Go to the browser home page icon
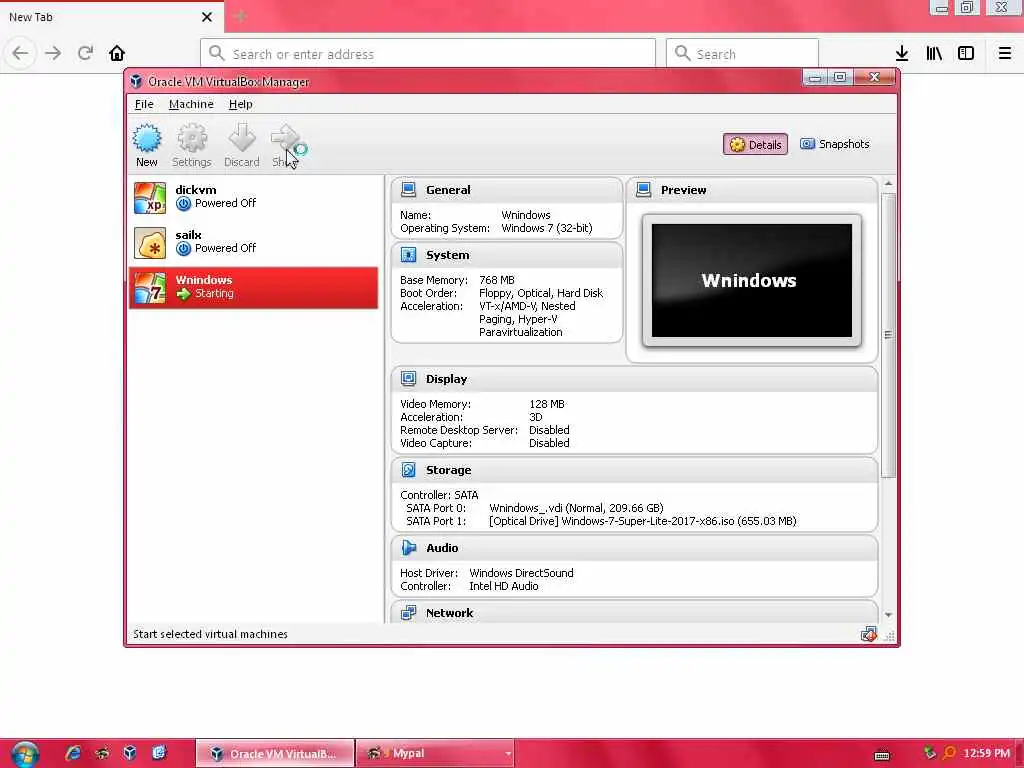Screen dimensions: 1024x768 coord(117,53)
